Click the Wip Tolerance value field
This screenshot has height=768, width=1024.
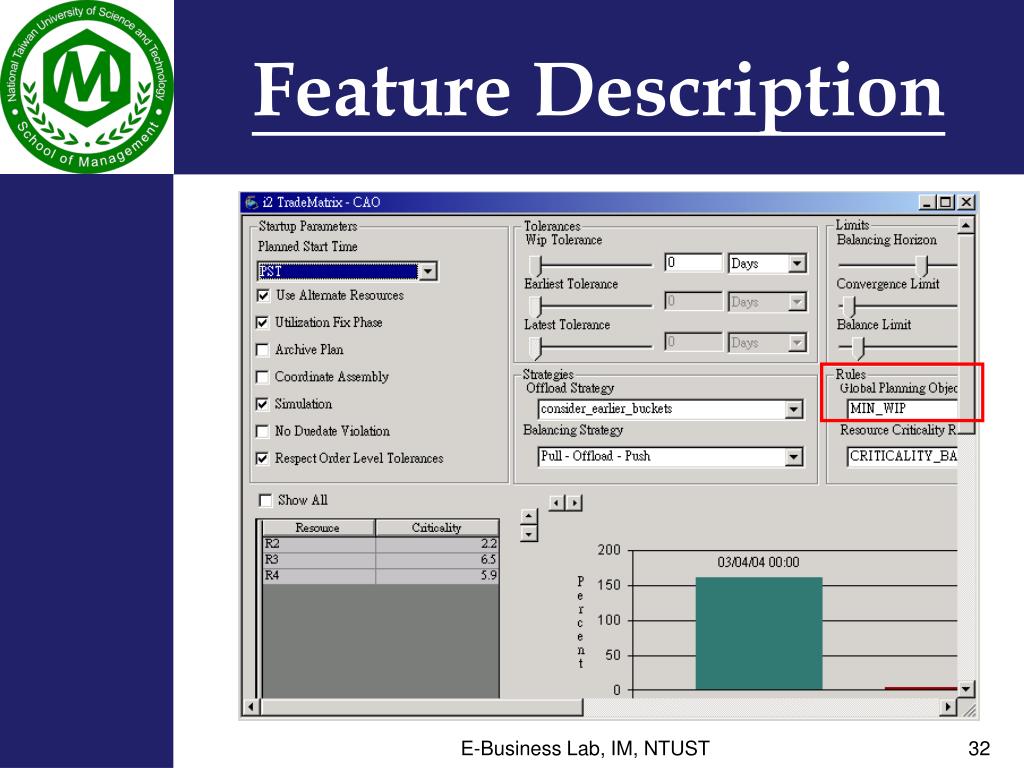point(693,263)
